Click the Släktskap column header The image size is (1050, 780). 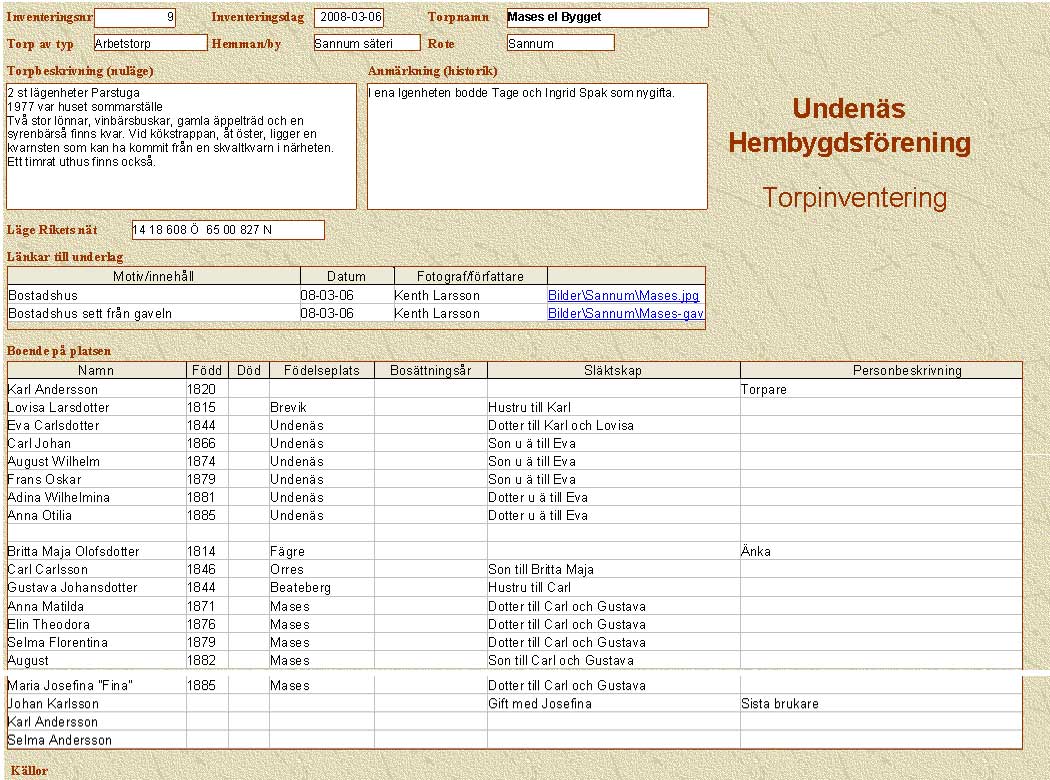(613, 370)
